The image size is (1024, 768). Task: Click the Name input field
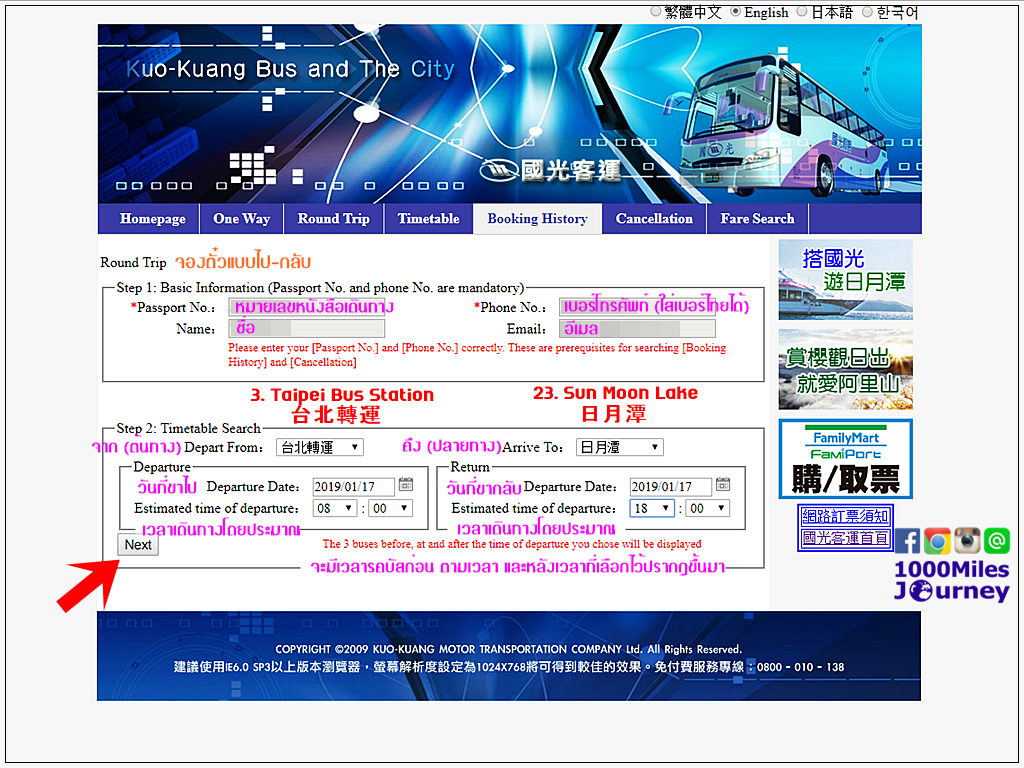(x=306, y=328)
